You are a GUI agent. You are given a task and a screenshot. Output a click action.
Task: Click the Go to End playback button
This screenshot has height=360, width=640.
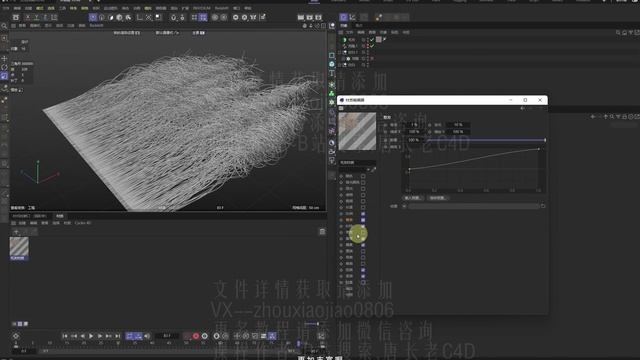(x=117, y=336)
